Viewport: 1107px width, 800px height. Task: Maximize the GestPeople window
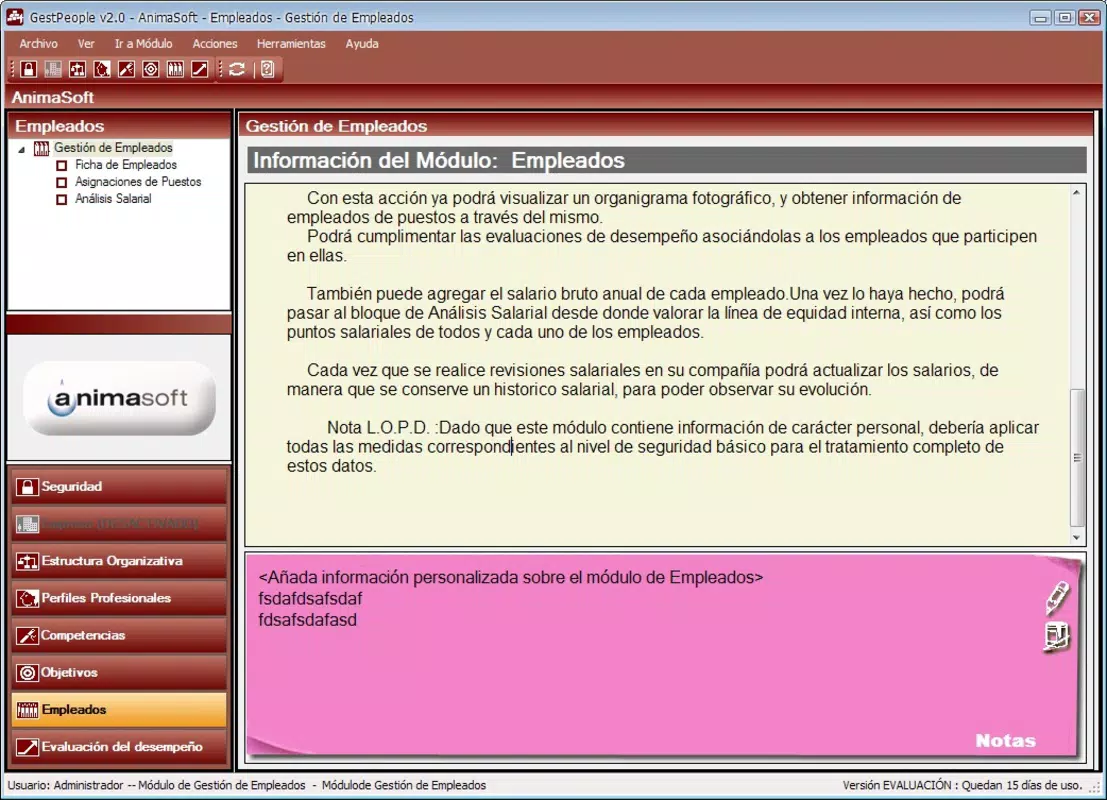click(1065, 18)
